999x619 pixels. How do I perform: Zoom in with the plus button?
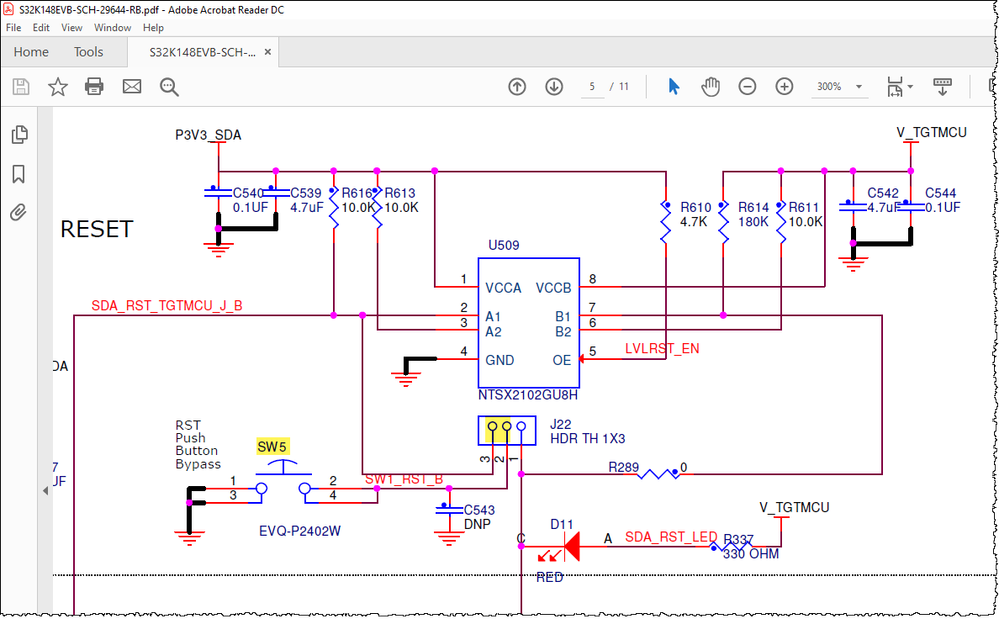coord(784,87)
